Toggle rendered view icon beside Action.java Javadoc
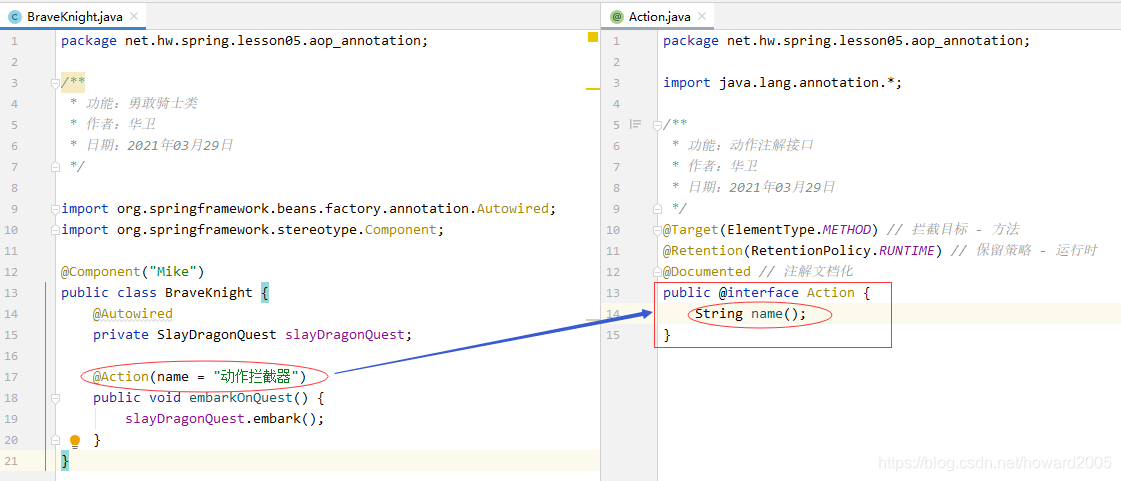This screenshot has height=481, width=1121. click(x=635, y=124)
